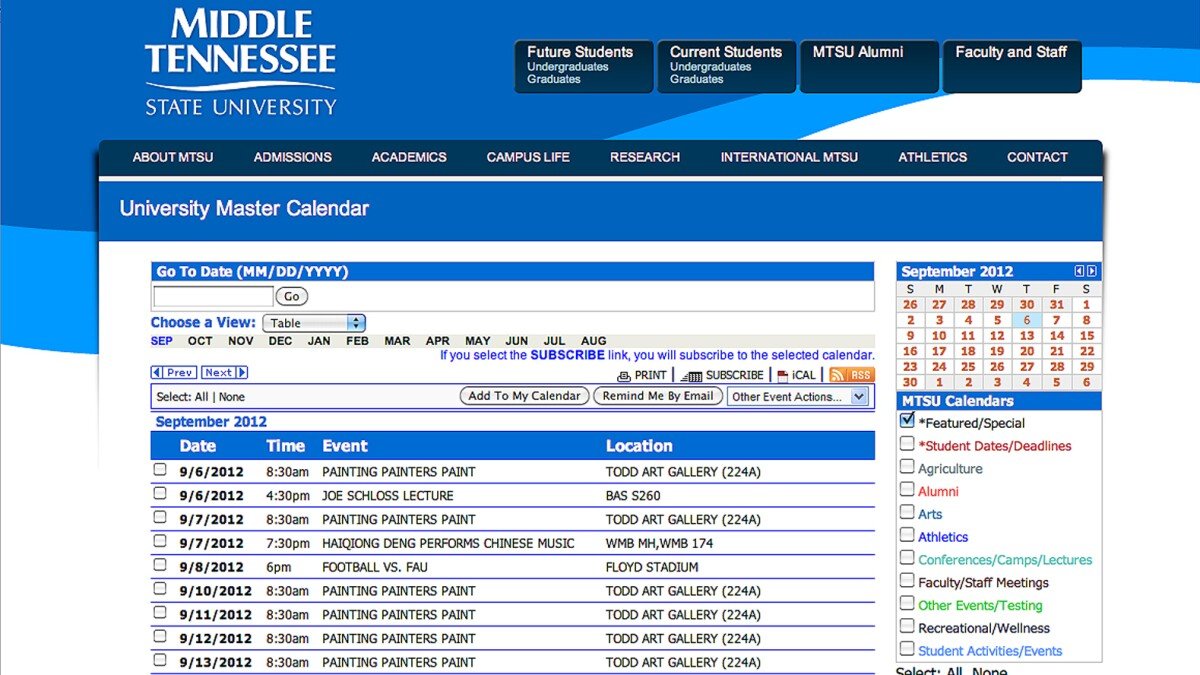Jump to the DEC month link
Image resolution: width=1200 pixels, height=675 pixels.
pos(280,341)
